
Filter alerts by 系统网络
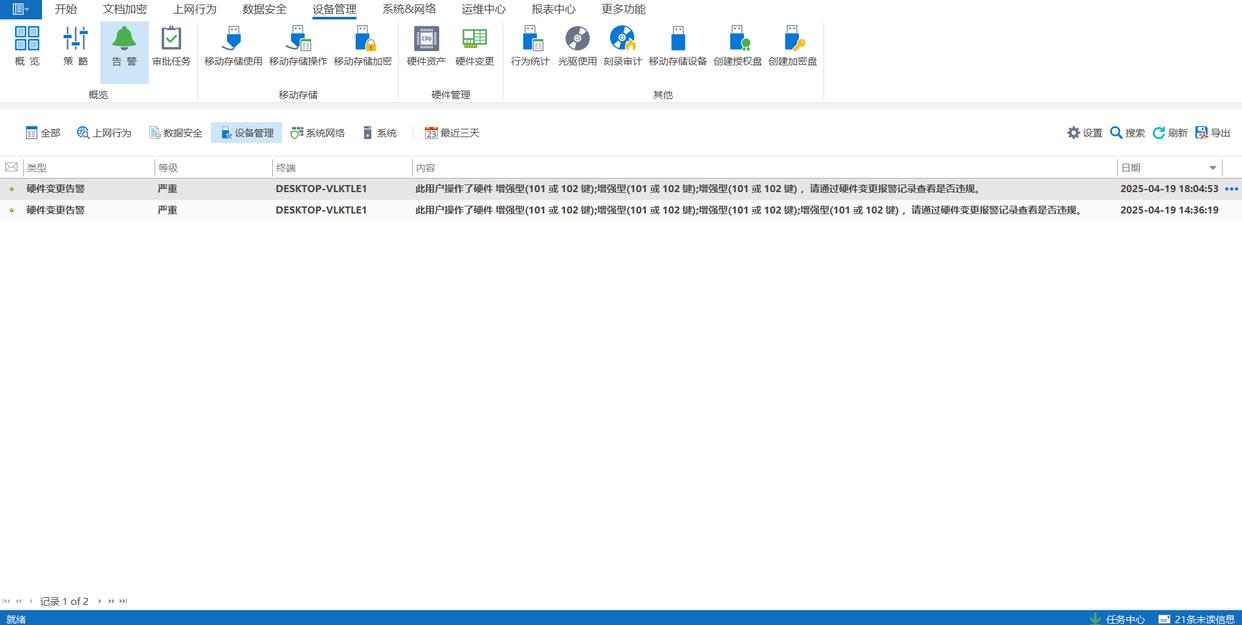point(317,133)
